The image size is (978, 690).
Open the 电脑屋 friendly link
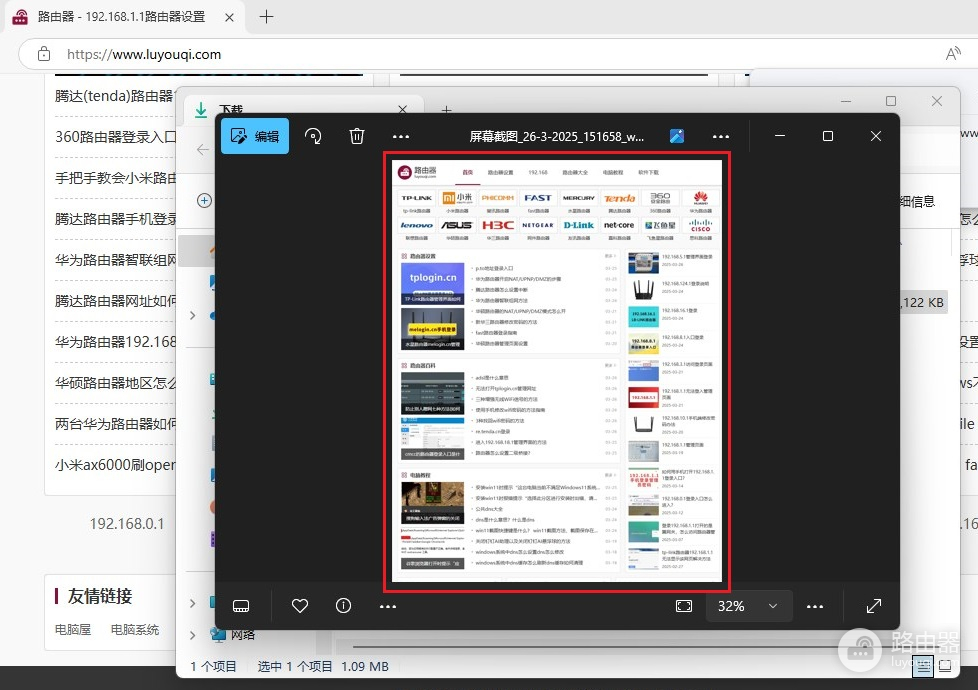click(x=72, y=630)
